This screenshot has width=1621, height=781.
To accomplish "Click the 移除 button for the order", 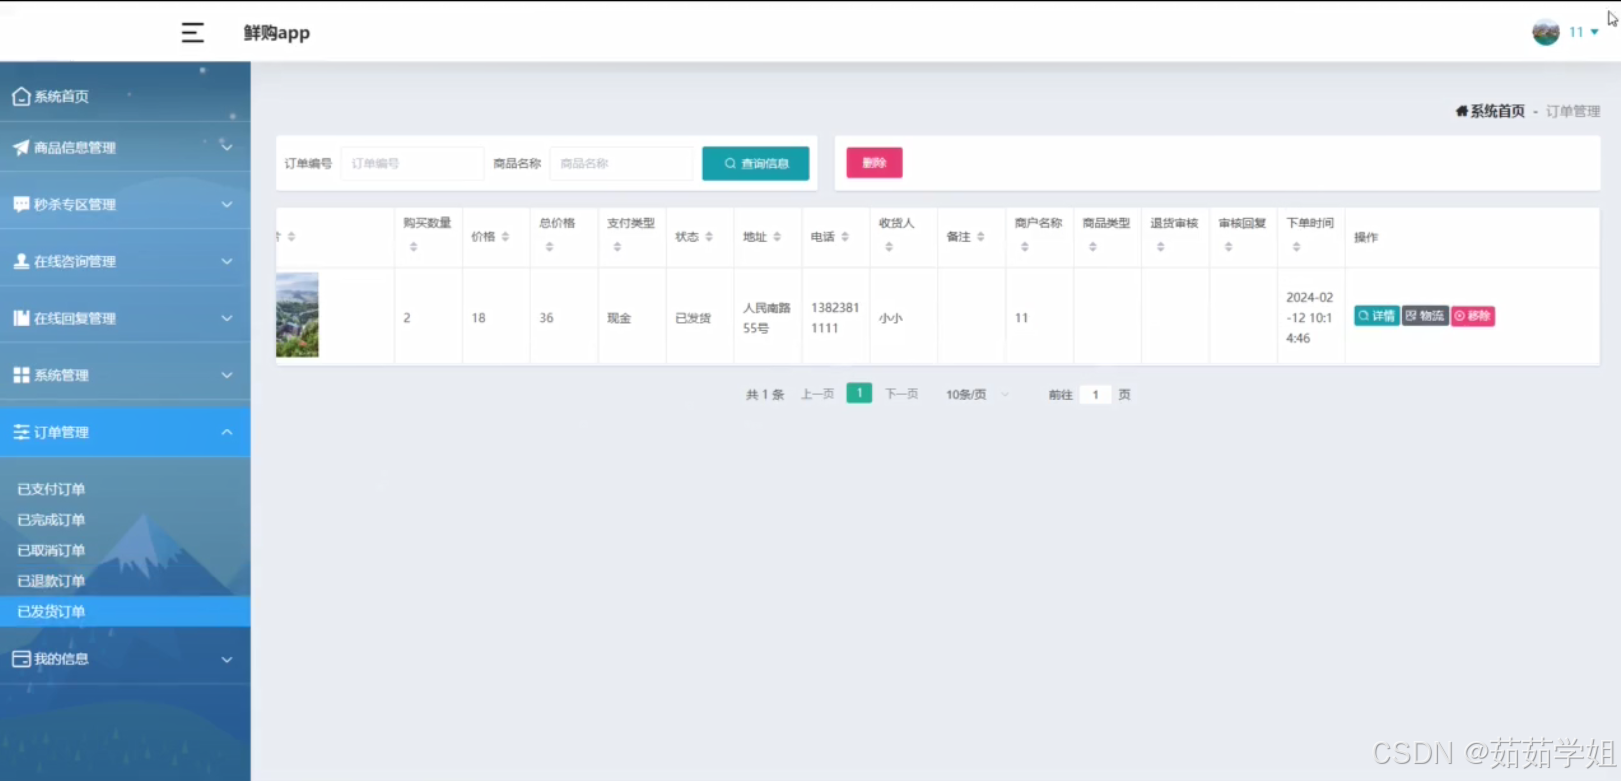I will click(1473, 316).
